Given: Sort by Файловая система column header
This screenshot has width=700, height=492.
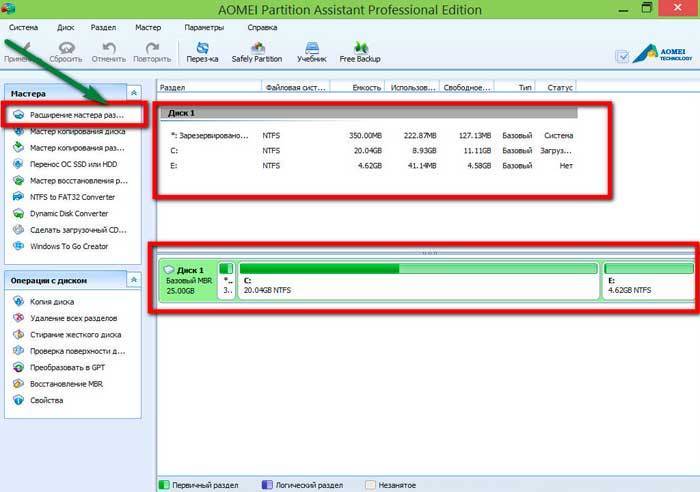Looking at the screenshot, I should pos(296,88).
